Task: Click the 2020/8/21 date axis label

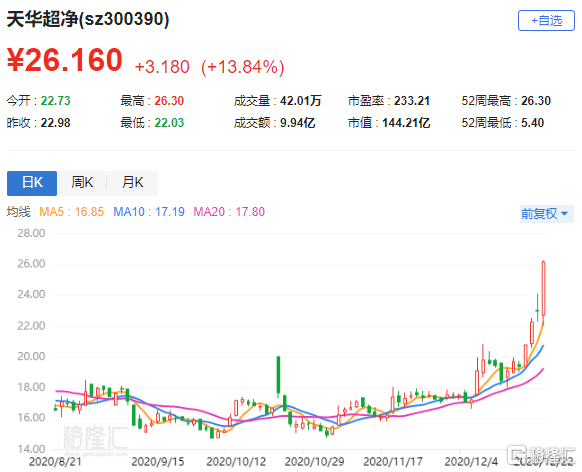Action: [55, 461]
